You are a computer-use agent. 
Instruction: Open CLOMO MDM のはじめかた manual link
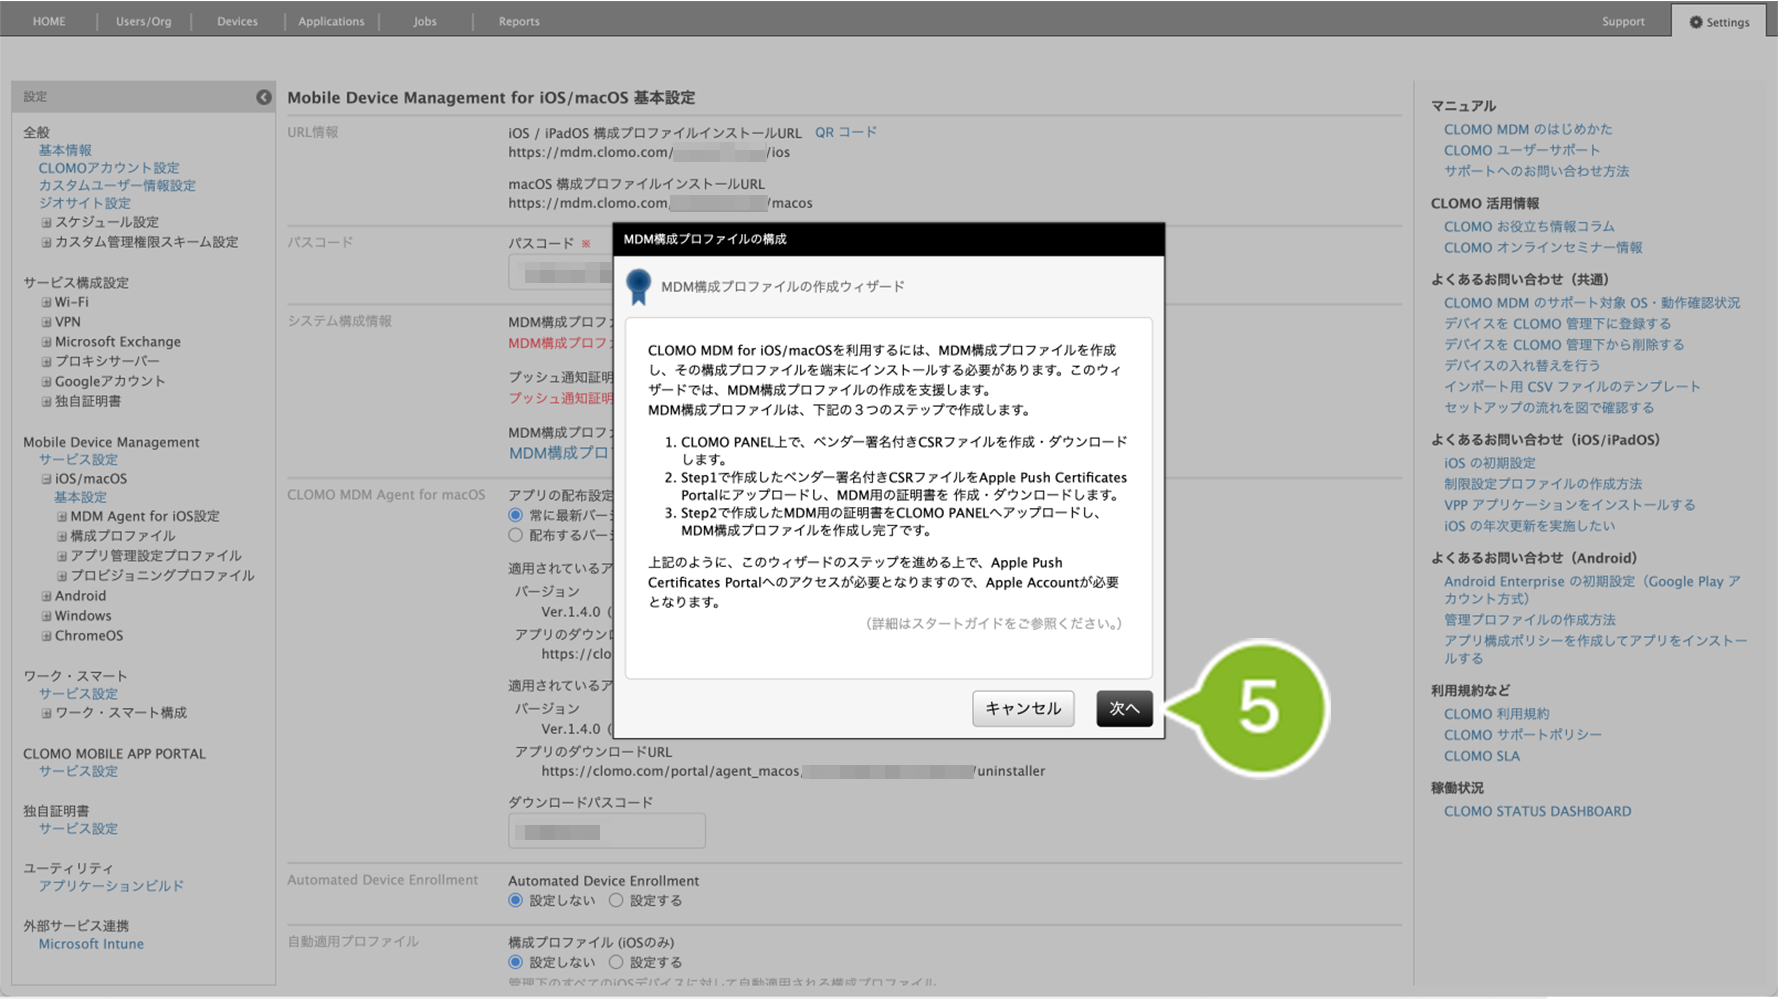pyautogui.click(x=1528, y=129)
